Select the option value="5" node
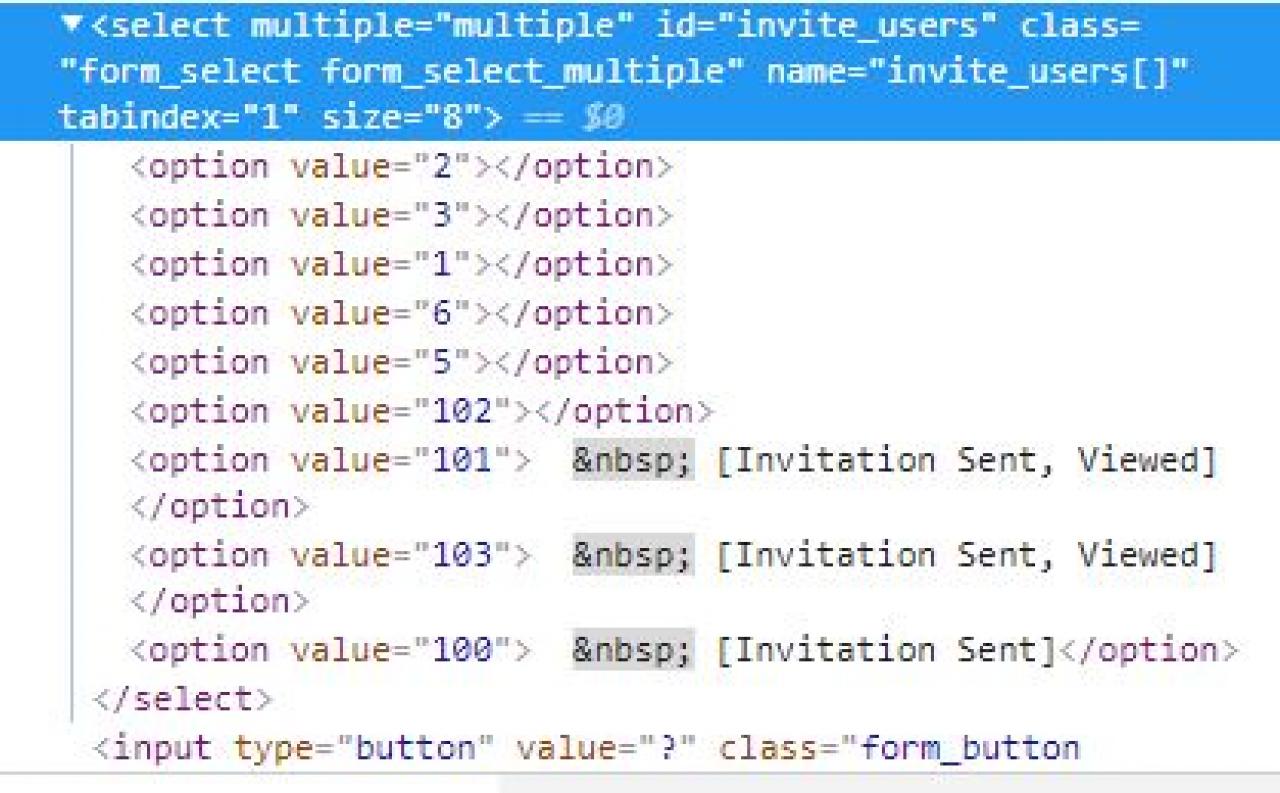The image size is (1280, 793). click(401, 361)
